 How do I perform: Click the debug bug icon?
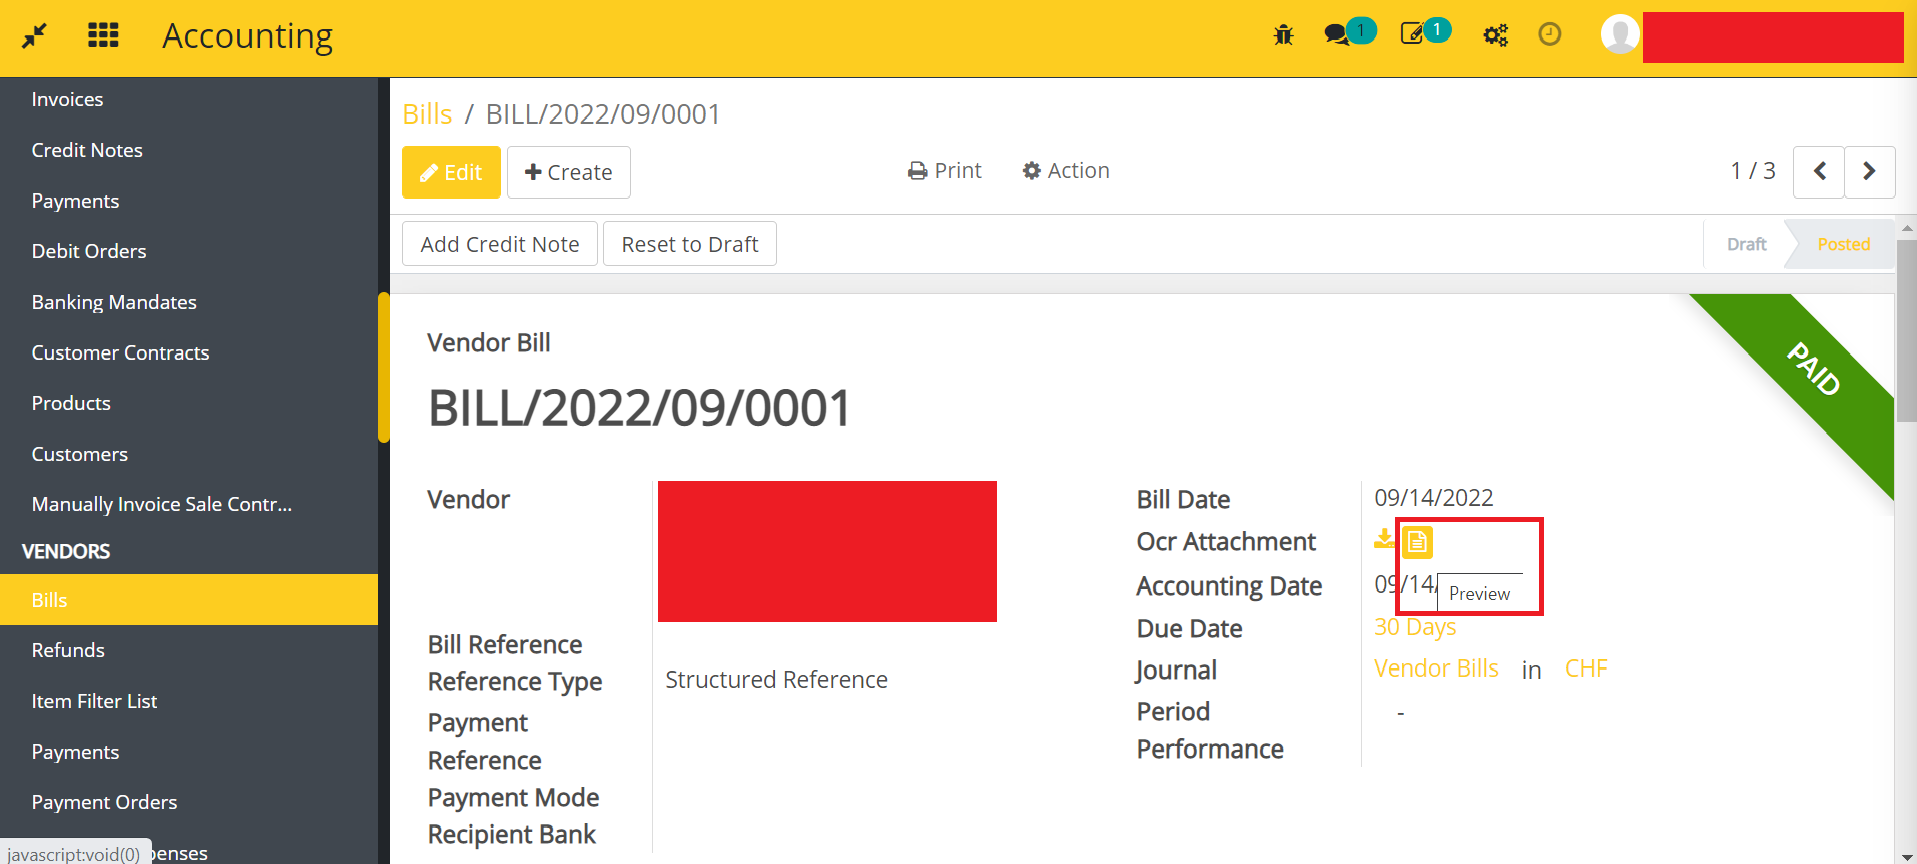click(x=1283, y=35)
